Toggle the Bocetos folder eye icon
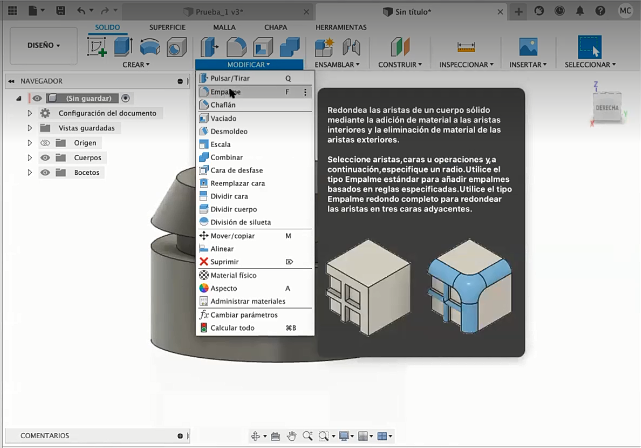This screenshot has height=448, width=641. click(44, 172)
